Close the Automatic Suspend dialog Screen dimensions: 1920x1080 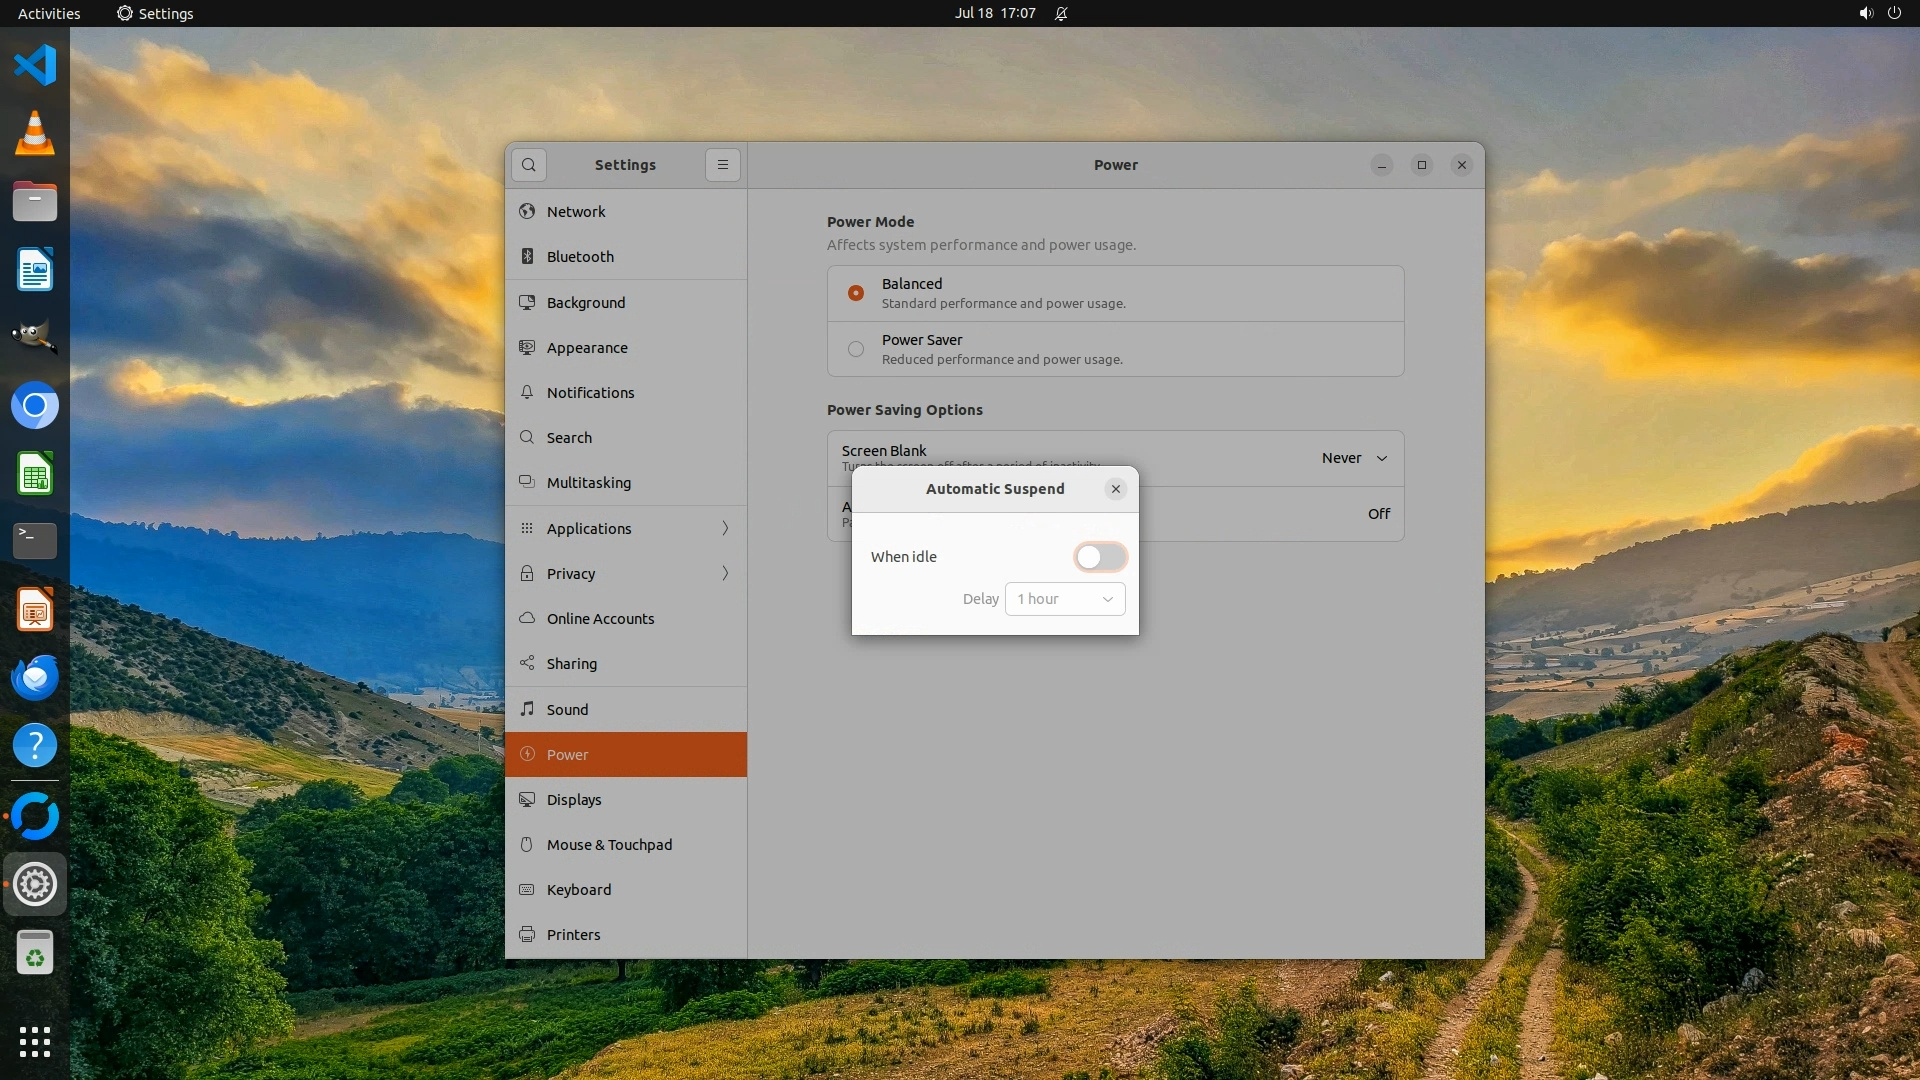pyautogui.click(x=1116, y=489)
